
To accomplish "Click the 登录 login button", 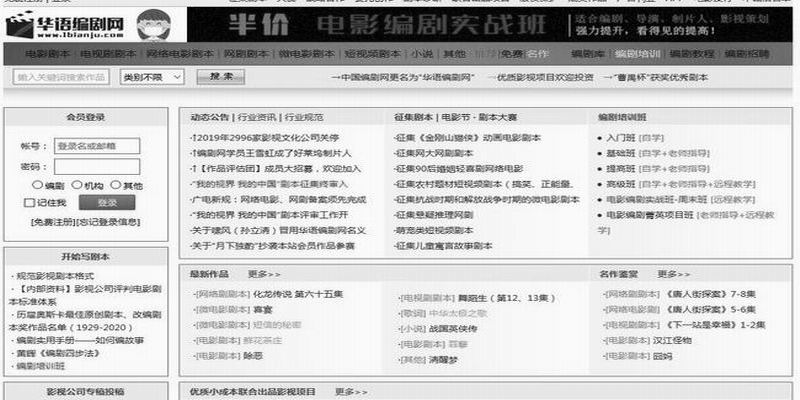I will [107, 203].
